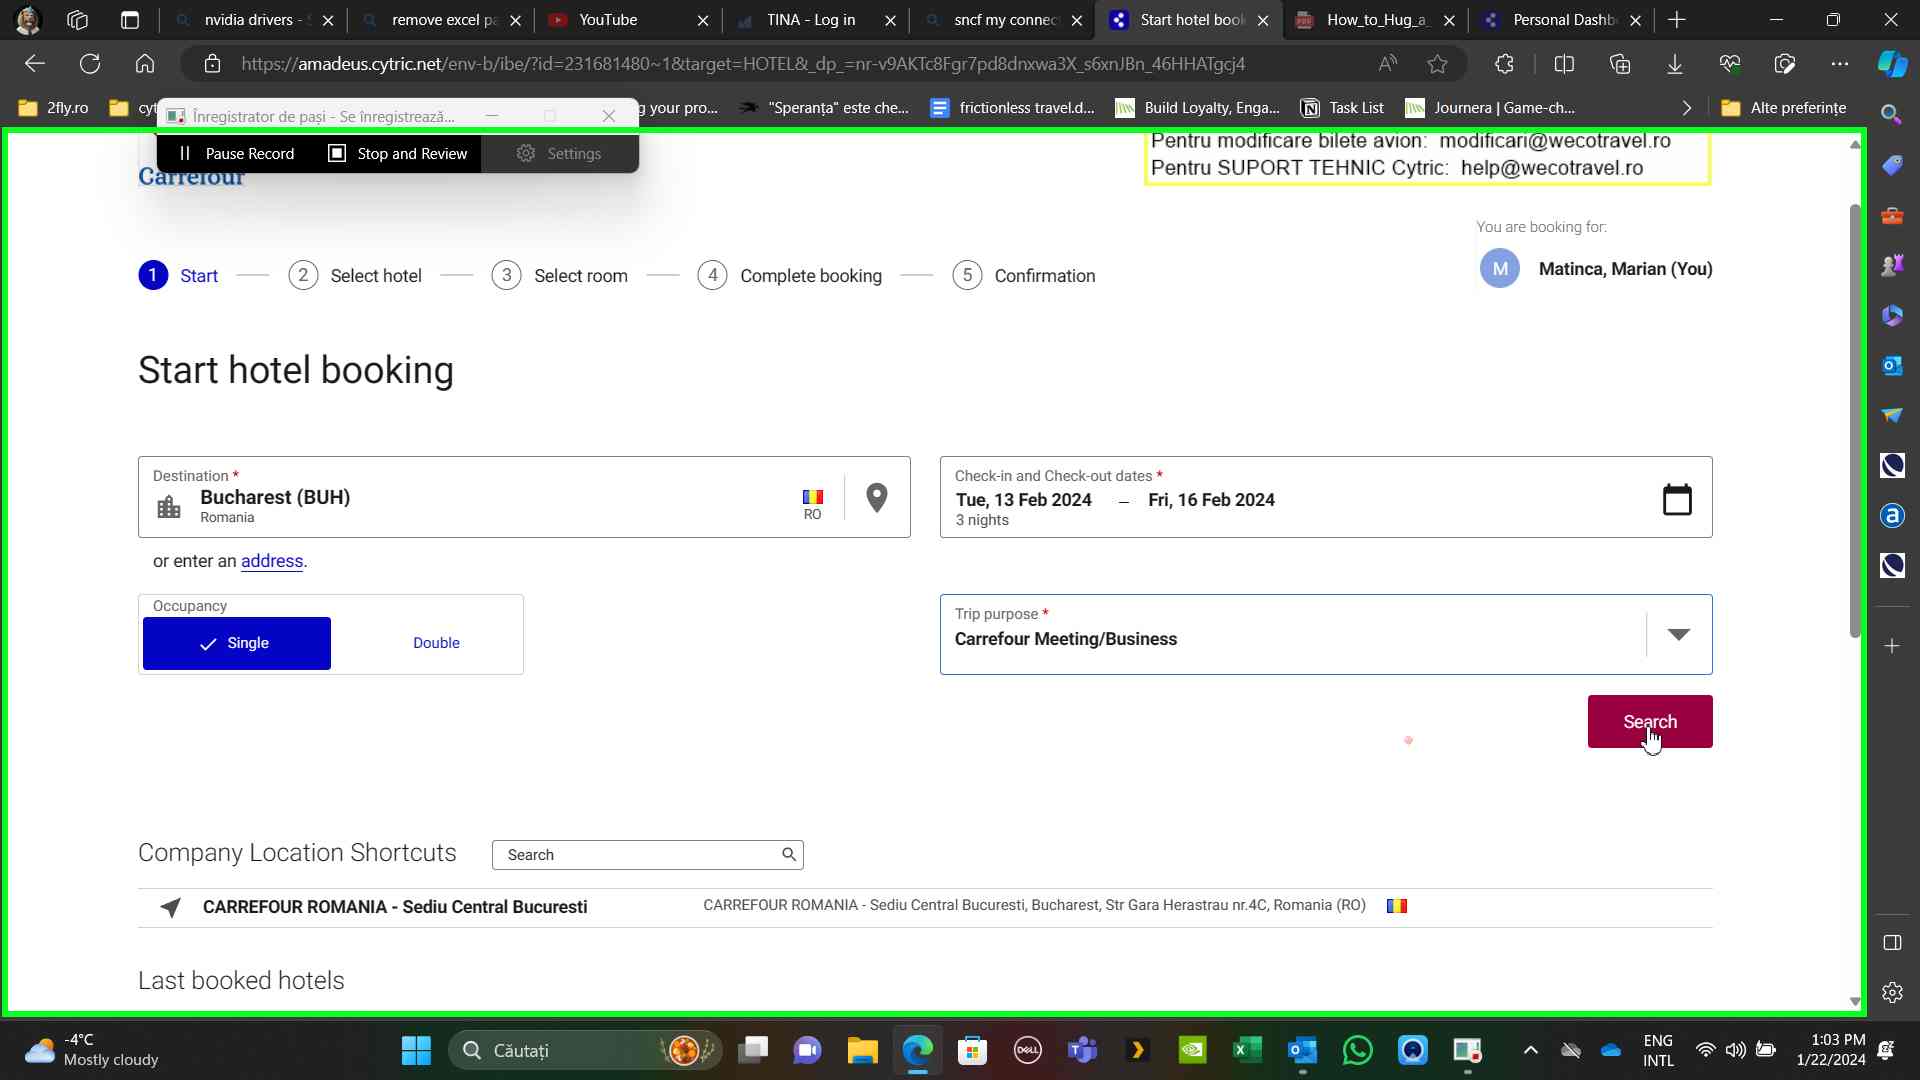Image resolution: width=1920 pixels, height=1080 pixels.
Task: Open Tools briefcase icon in sidebar
Action: 1892,215
